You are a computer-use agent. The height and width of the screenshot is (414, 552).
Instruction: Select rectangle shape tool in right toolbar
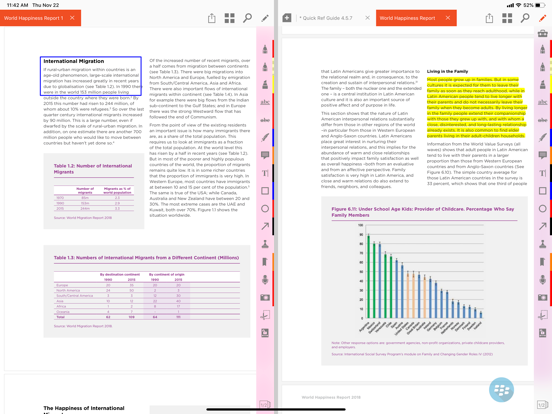click(542, 191)
